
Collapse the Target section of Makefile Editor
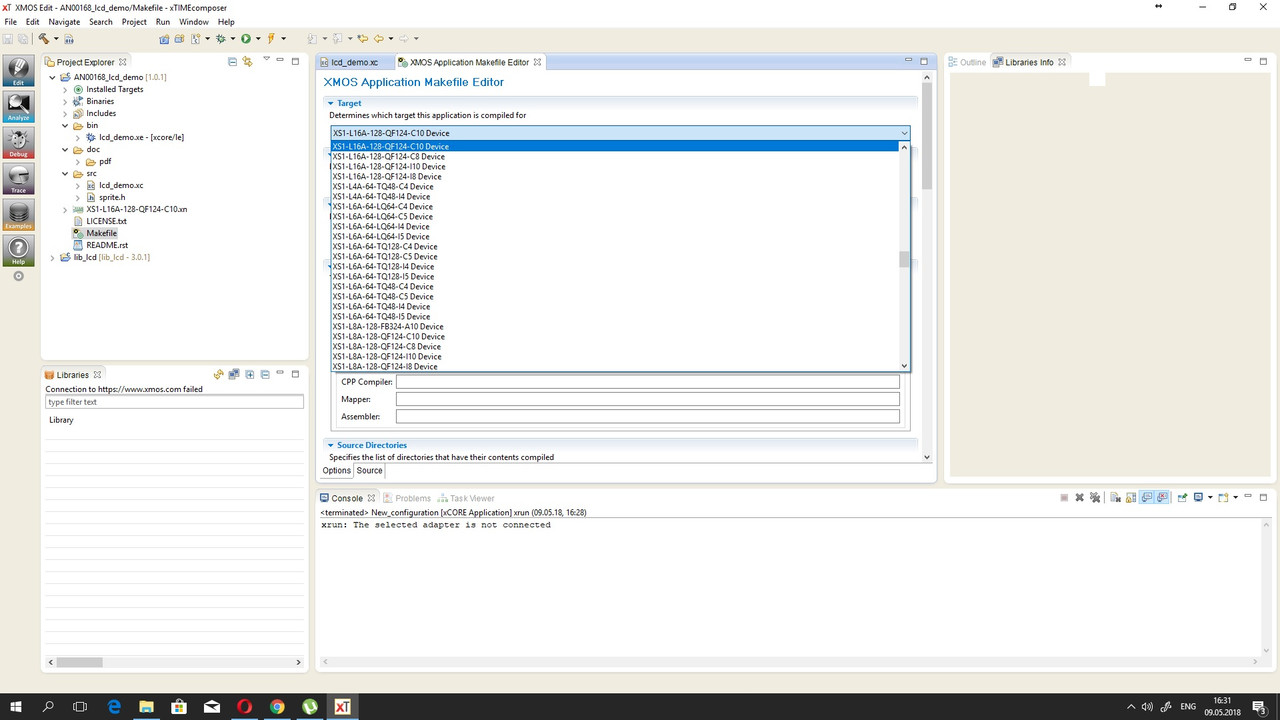[x=331, y=103]
